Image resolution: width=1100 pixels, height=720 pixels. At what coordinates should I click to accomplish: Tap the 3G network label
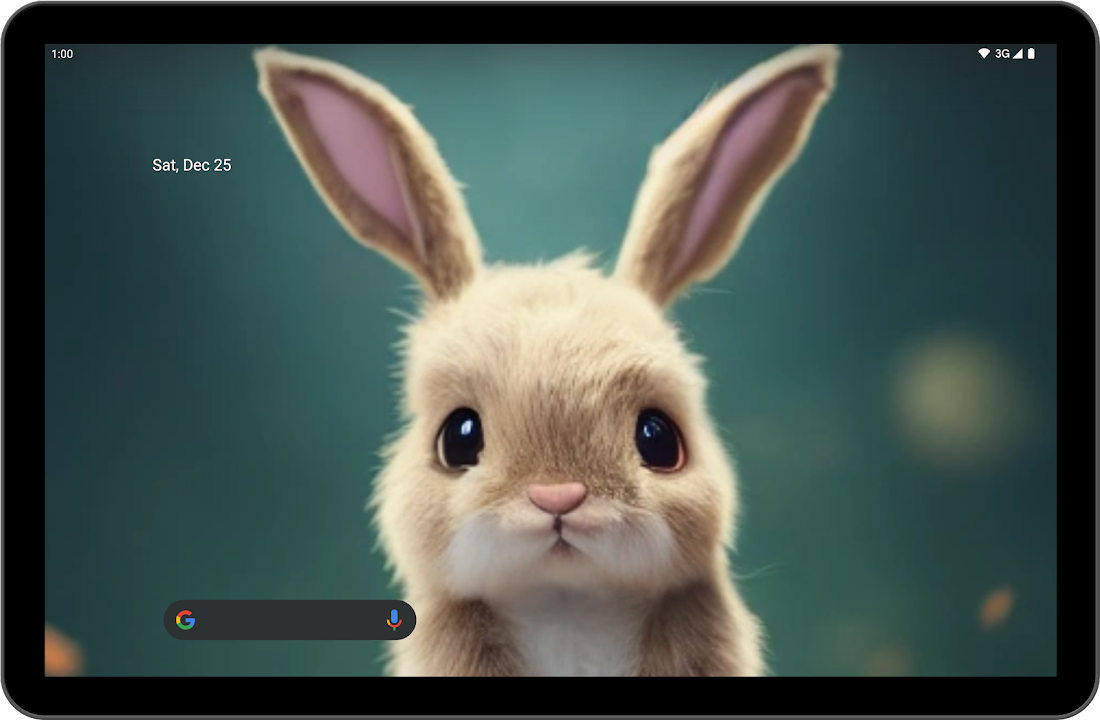pyautogui.click(x=1002, y=54)
